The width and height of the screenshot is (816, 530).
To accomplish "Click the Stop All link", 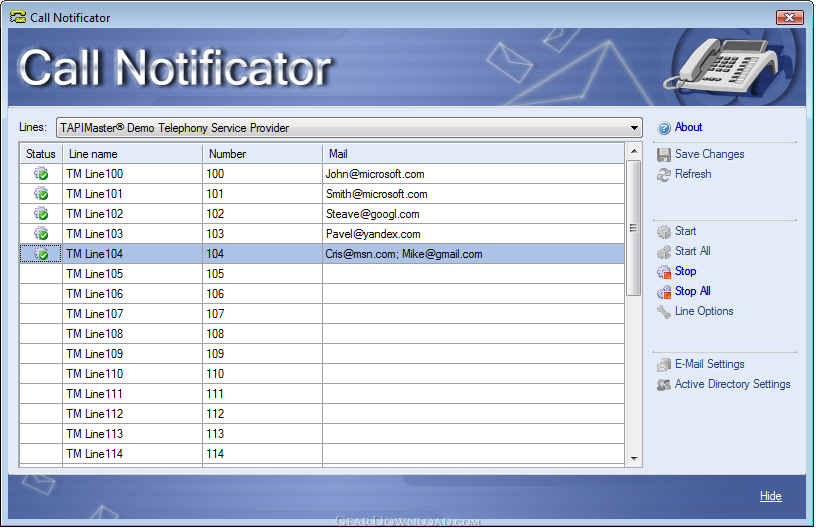I will tap(693, 291).
